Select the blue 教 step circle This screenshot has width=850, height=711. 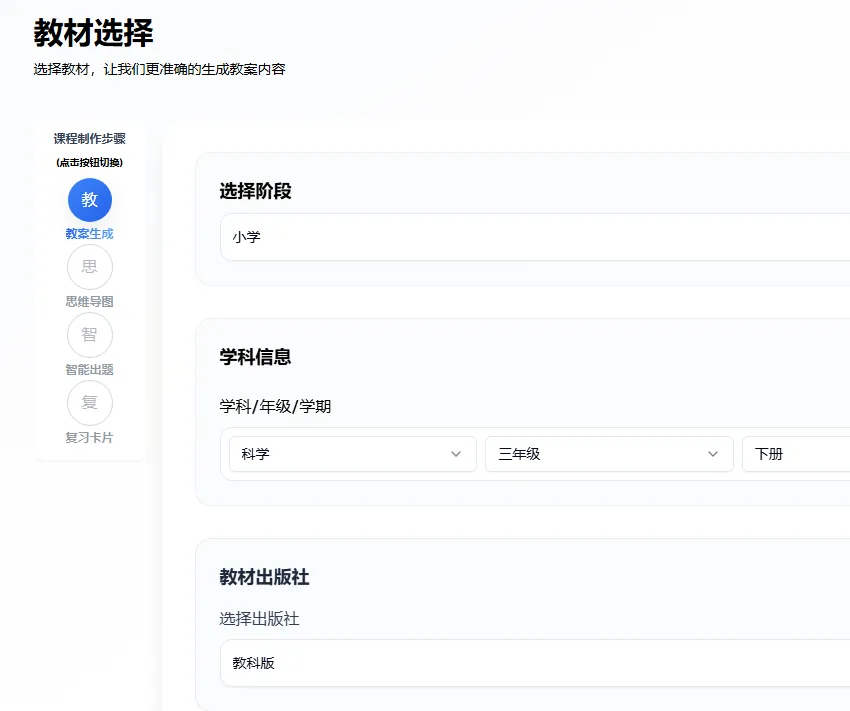pos(90,200)
